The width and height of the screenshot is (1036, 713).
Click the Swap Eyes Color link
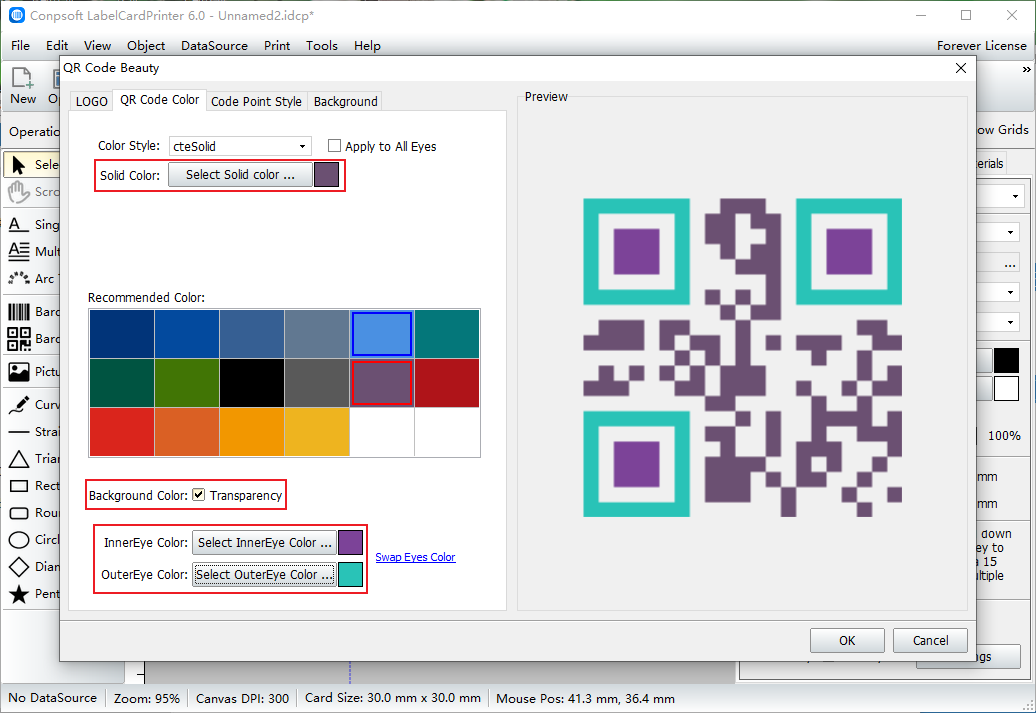tap(415, 557)
